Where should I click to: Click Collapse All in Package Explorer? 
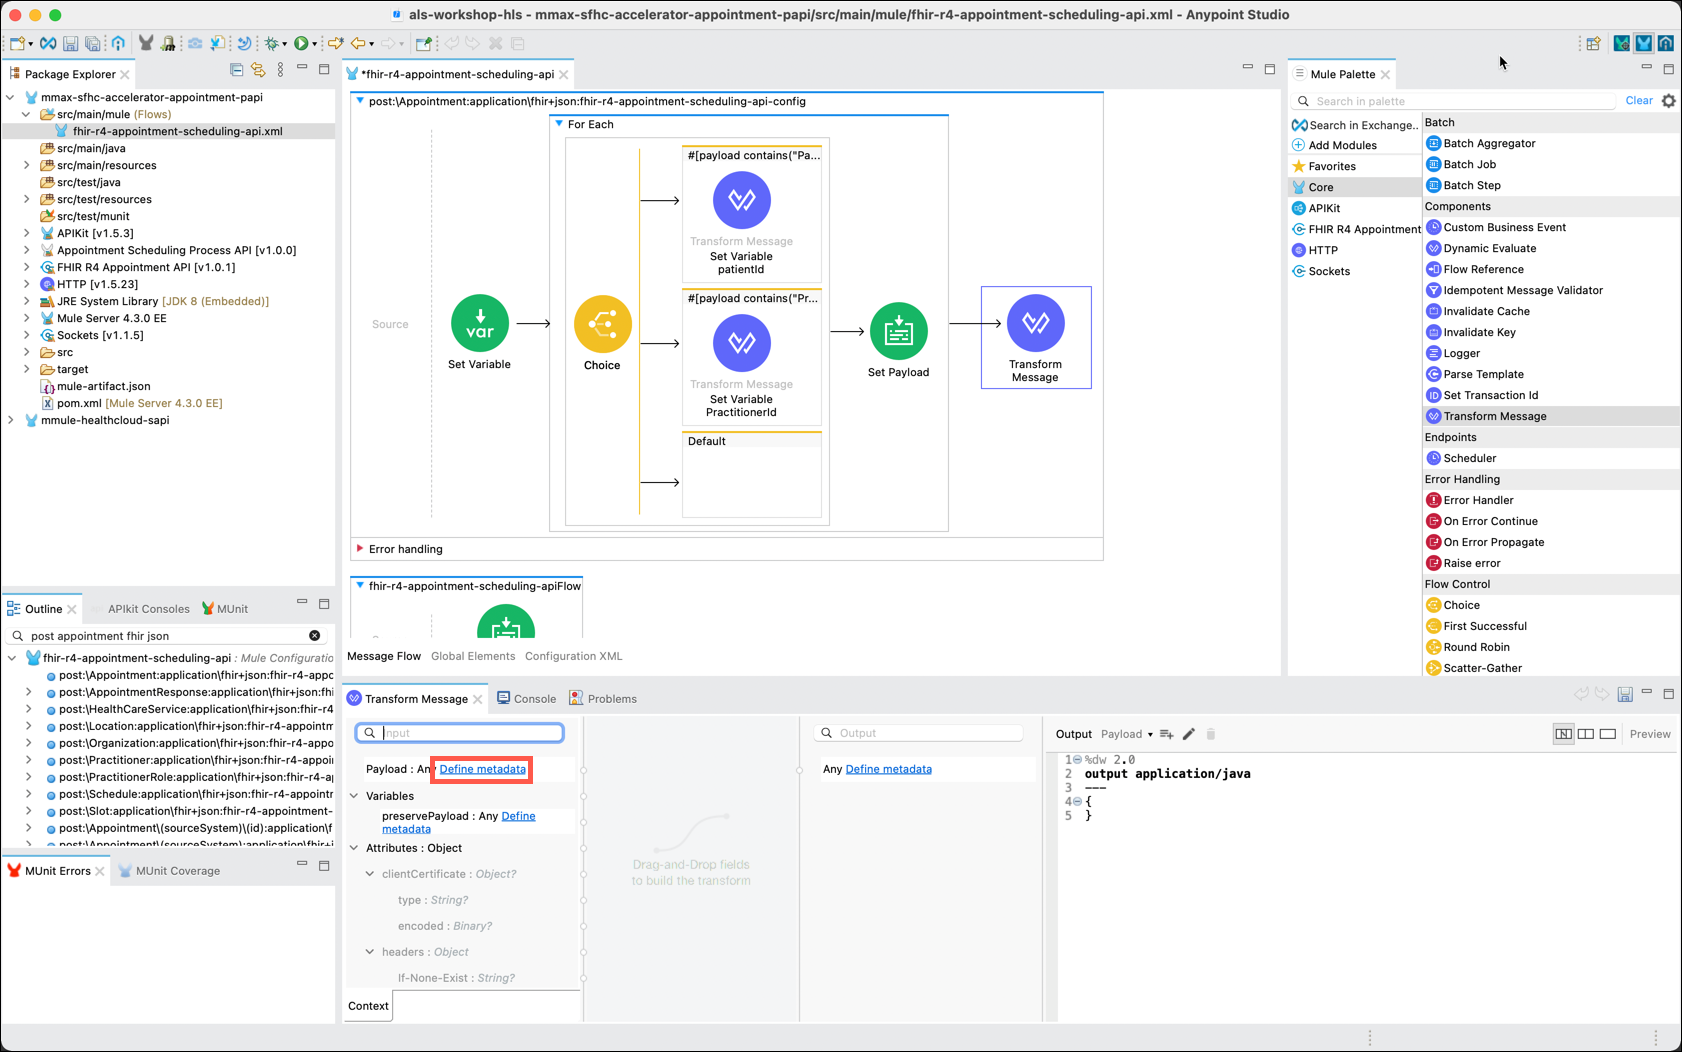tap(236, 70)
